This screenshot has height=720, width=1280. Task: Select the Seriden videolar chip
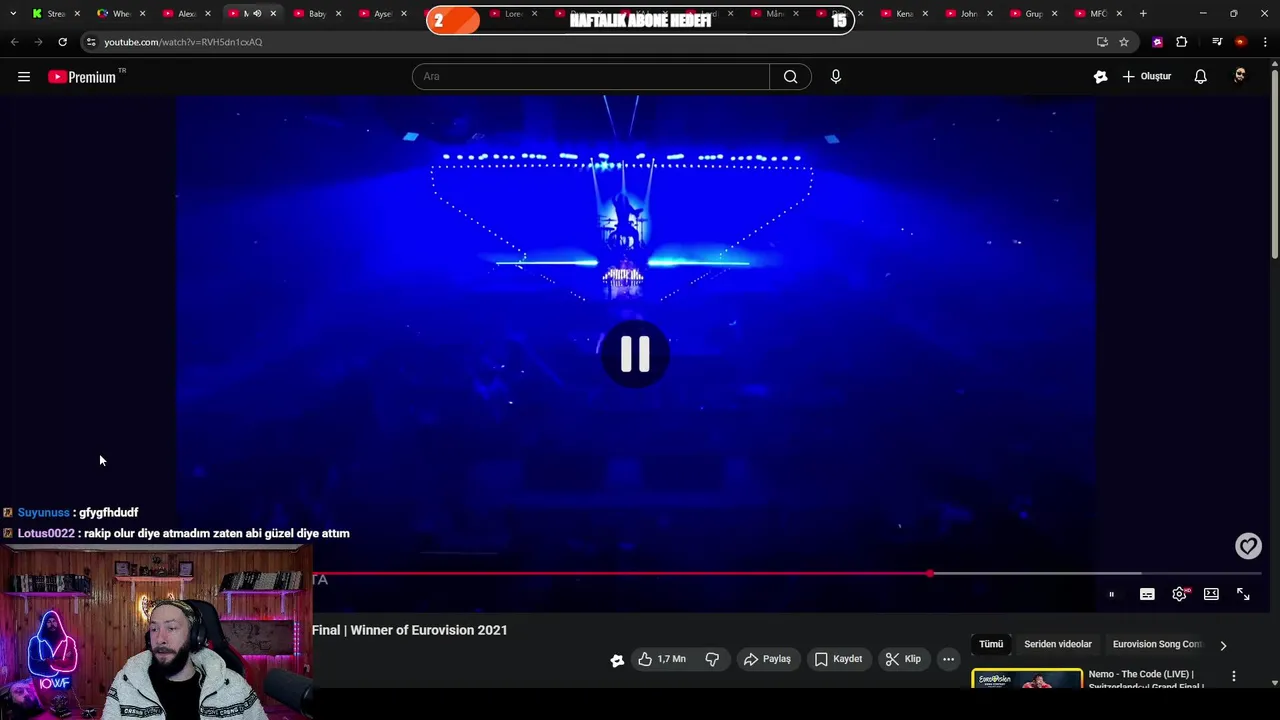[x=1058, y=644]
